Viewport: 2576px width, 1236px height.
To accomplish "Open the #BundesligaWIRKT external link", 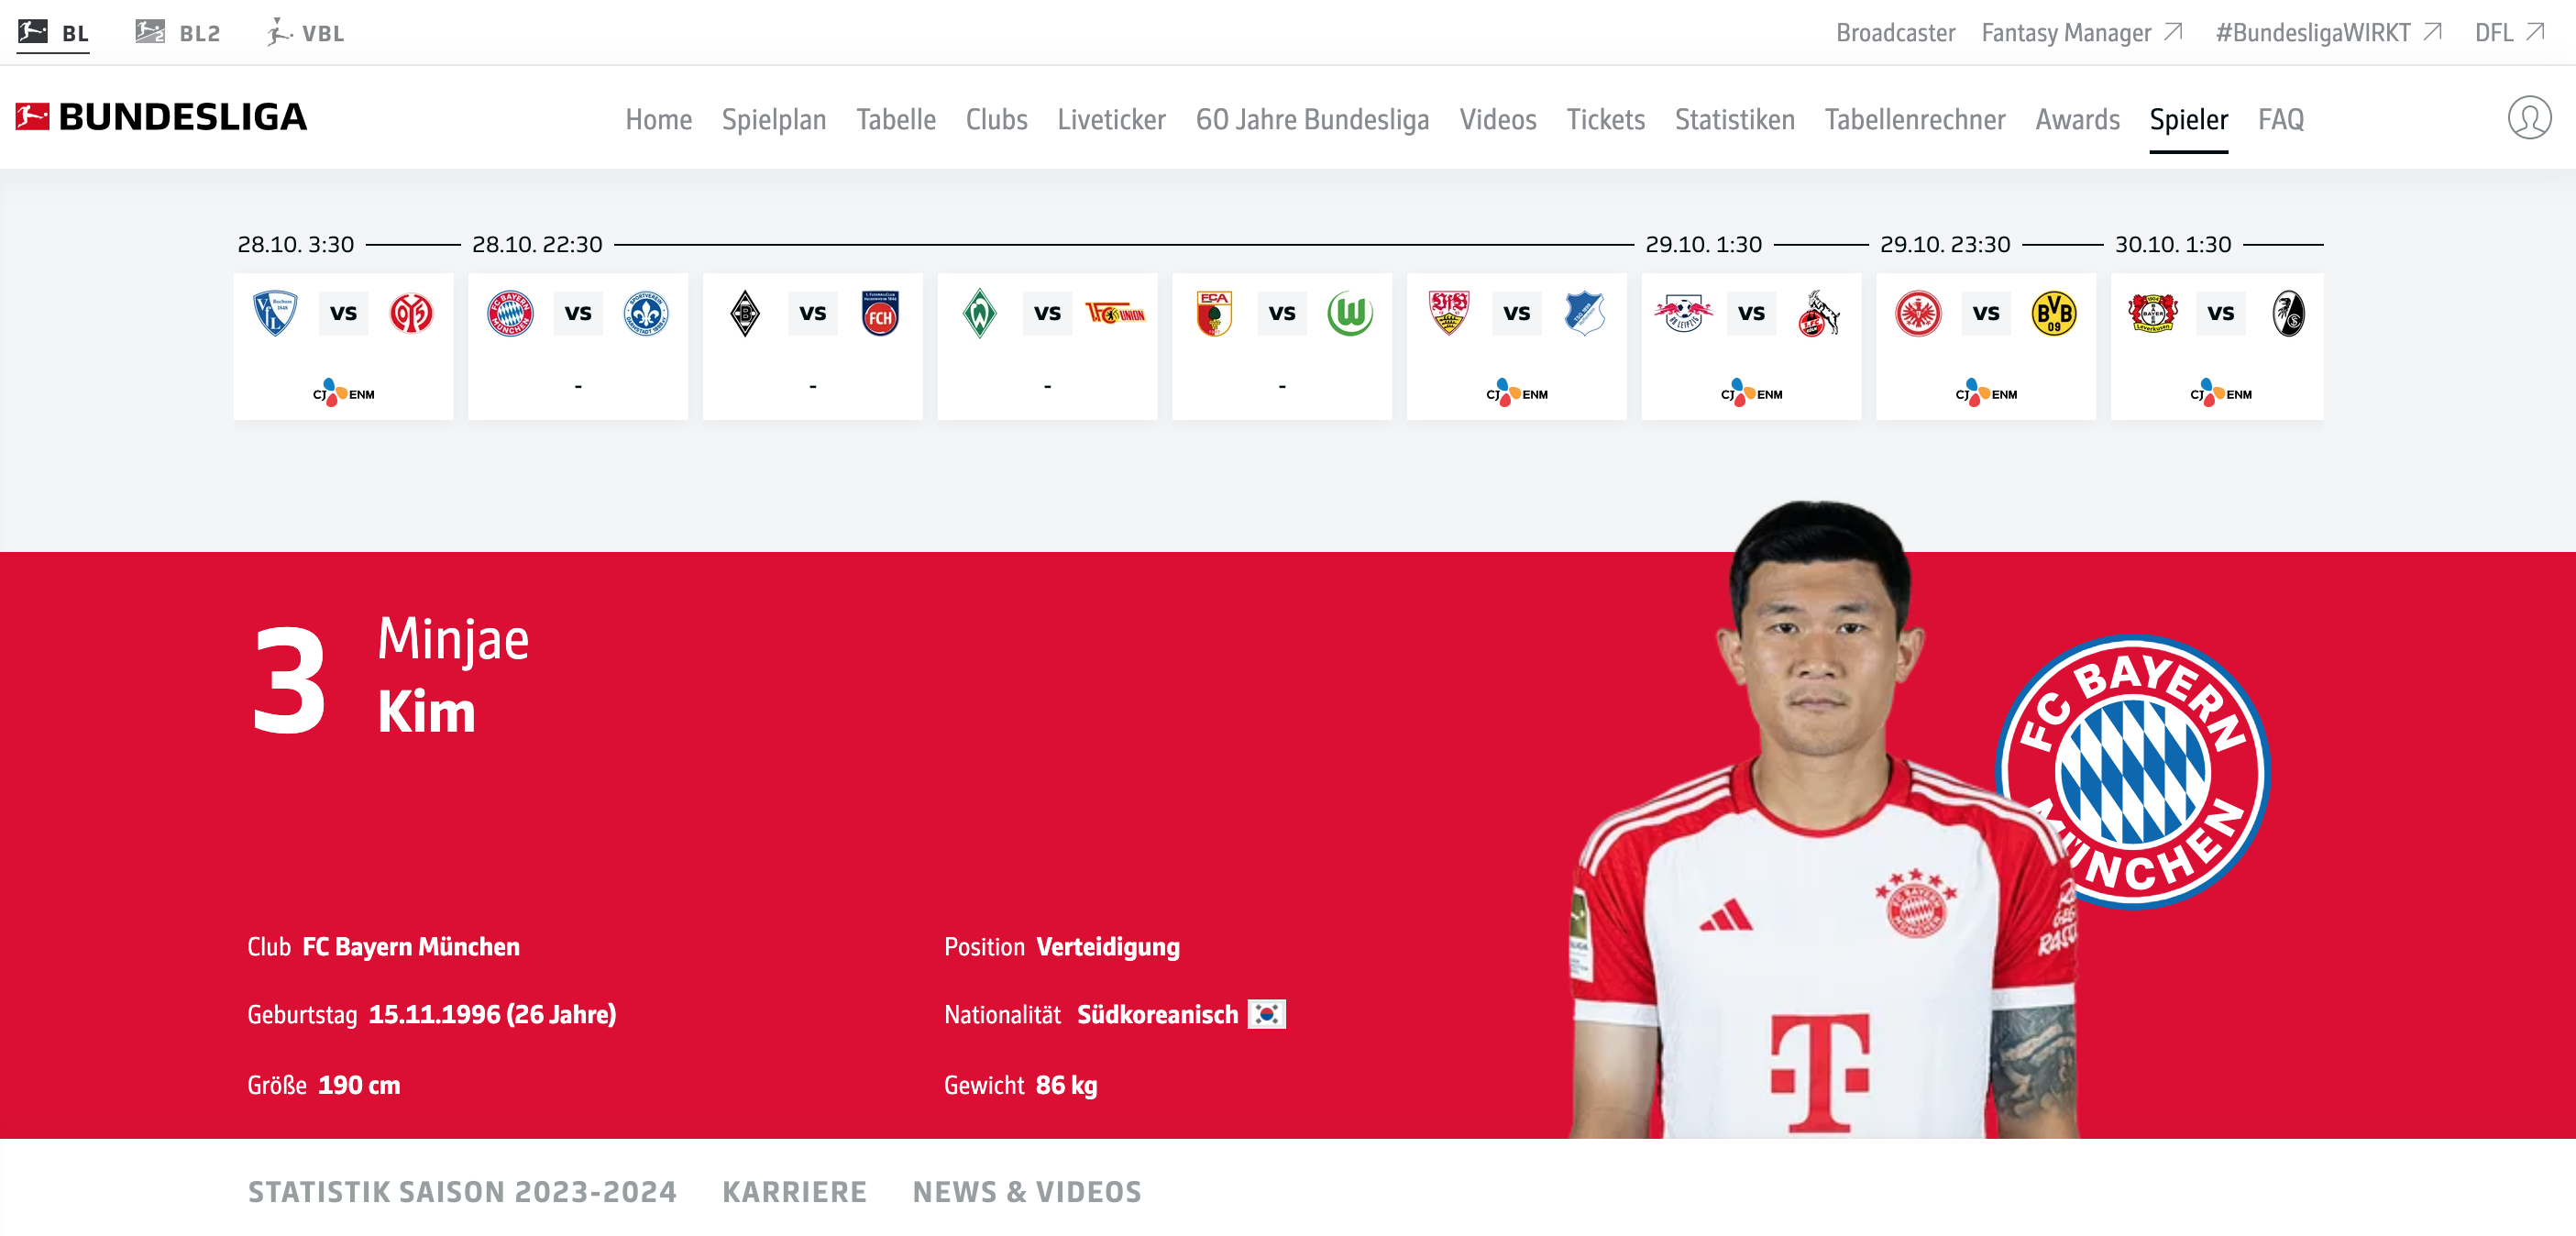I will point(2328,32).
